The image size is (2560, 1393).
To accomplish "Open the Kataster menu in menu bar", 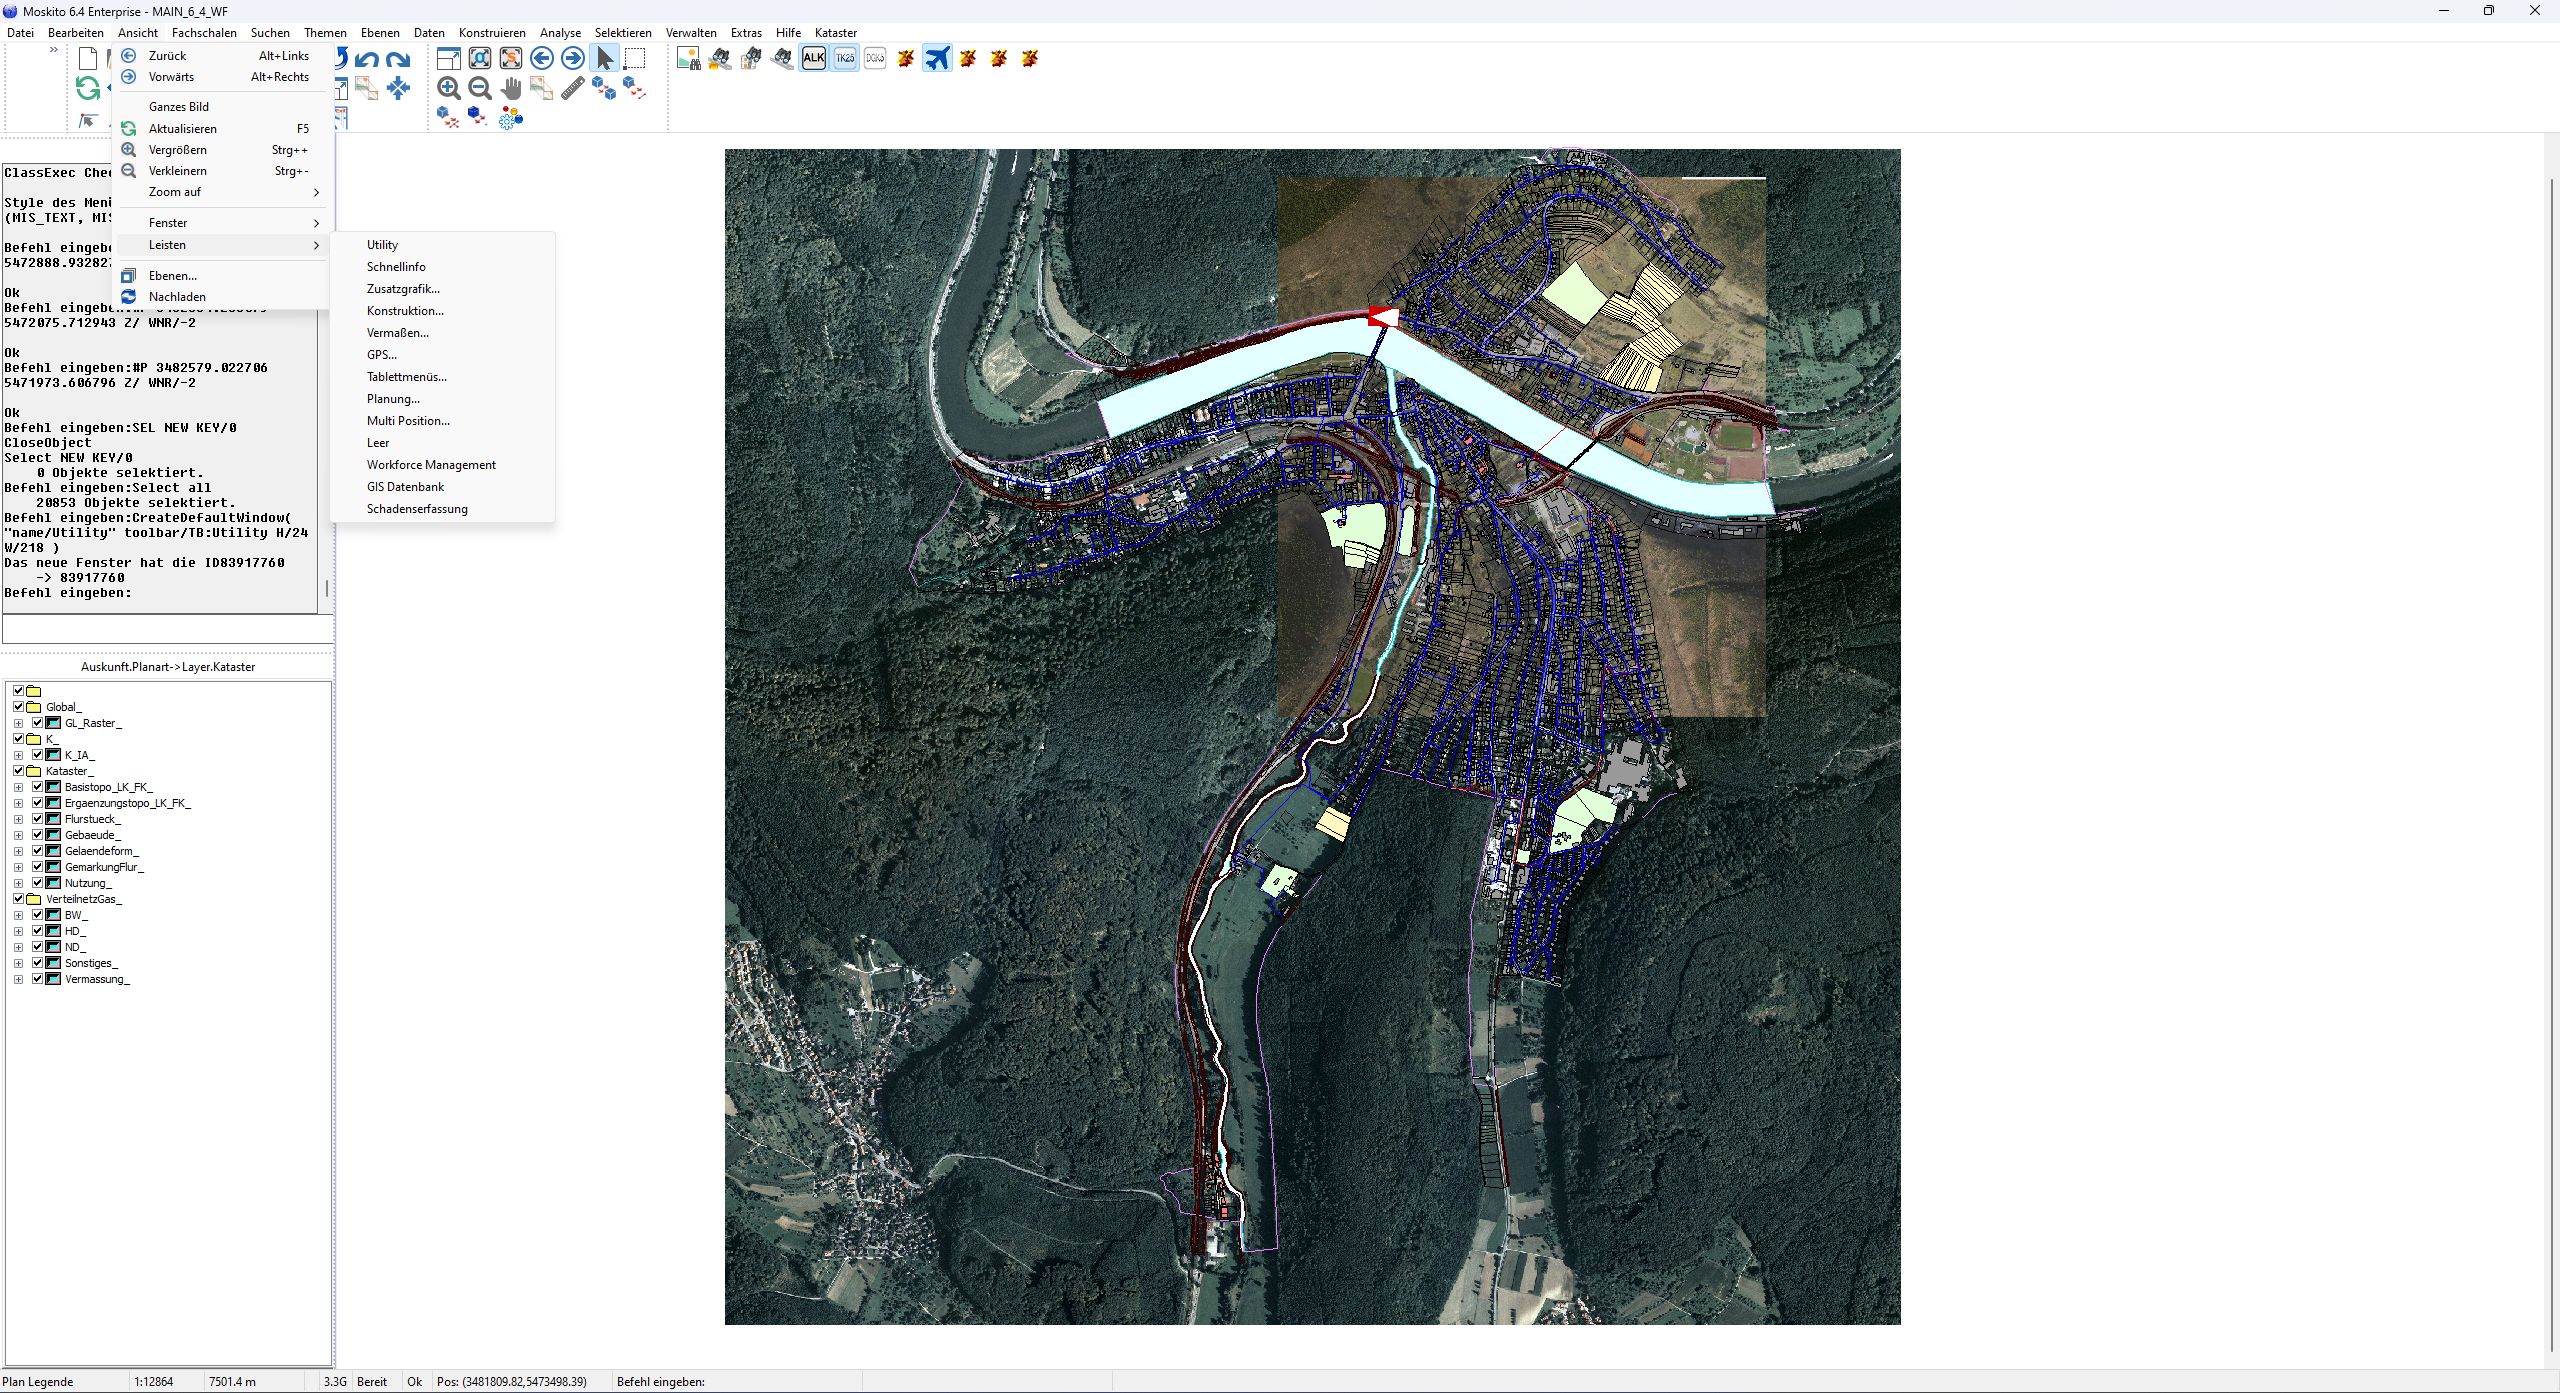I will pos(835,33).
